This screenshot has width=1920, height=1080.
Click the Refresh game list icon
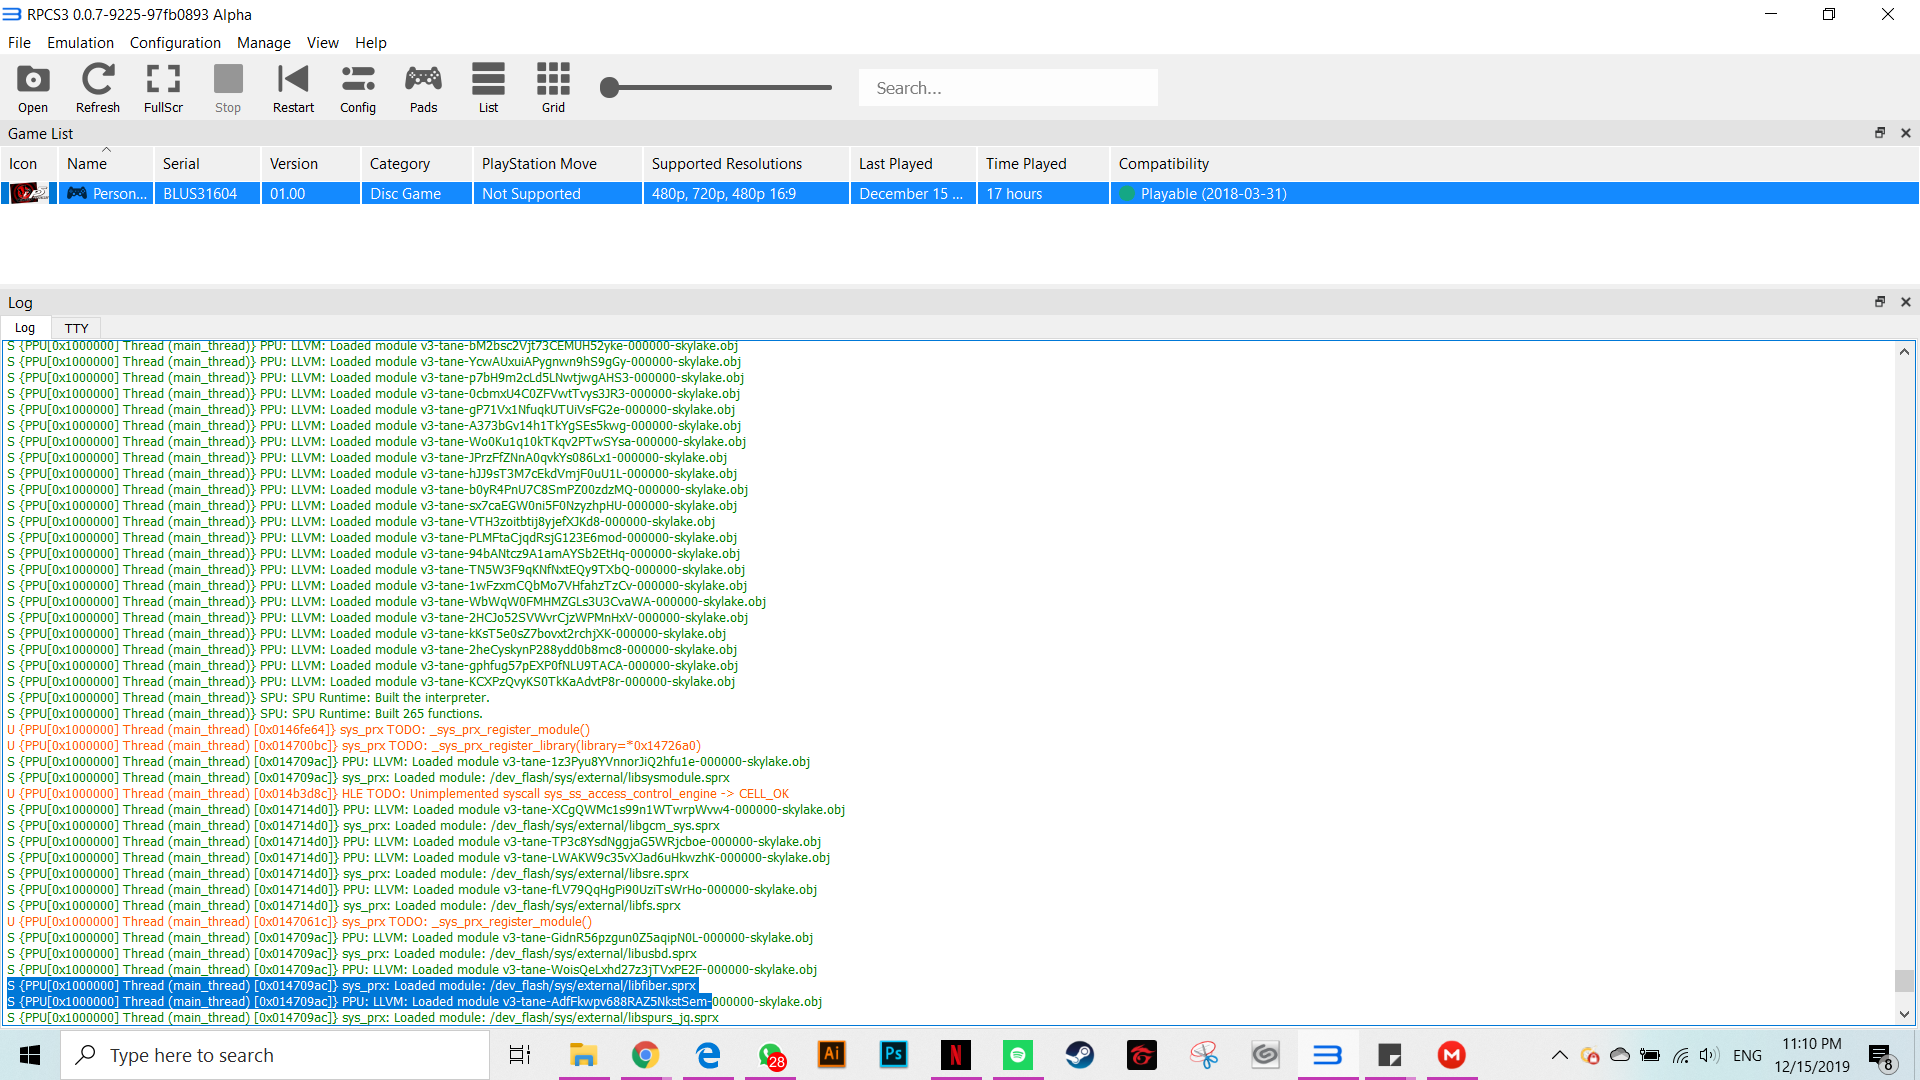pyautogui.click(x=97, y=88)
